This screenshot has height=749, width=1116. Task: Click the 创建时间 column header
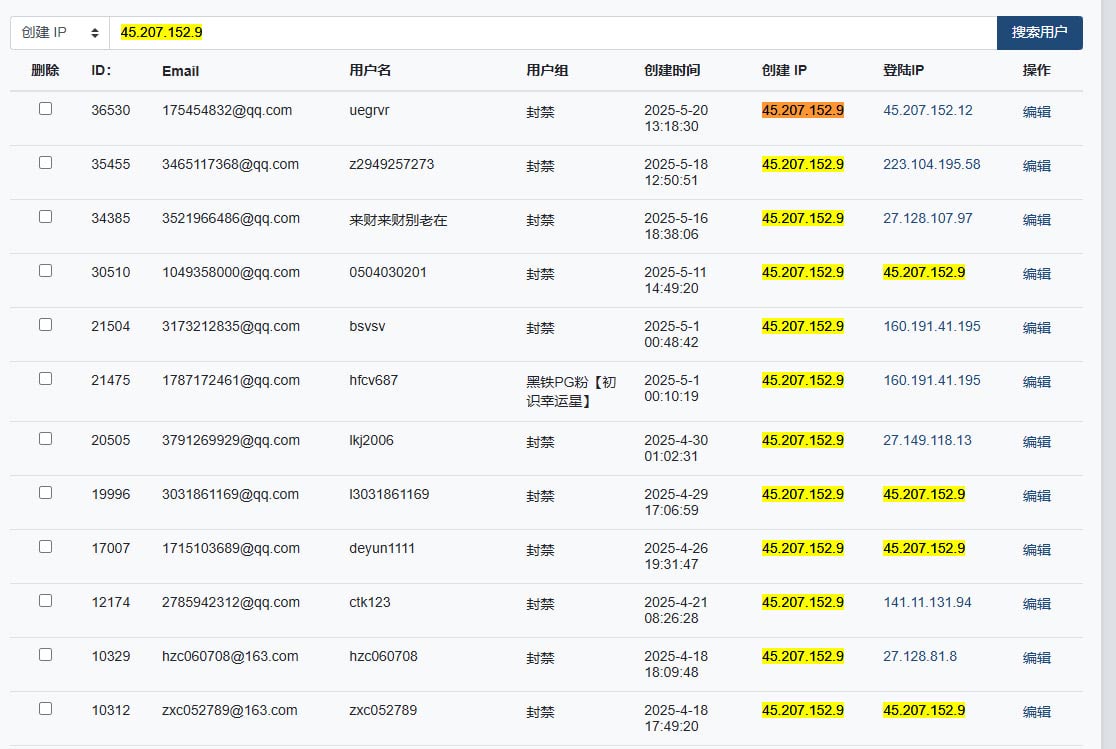pyautogui.click(x=672, y=70)
